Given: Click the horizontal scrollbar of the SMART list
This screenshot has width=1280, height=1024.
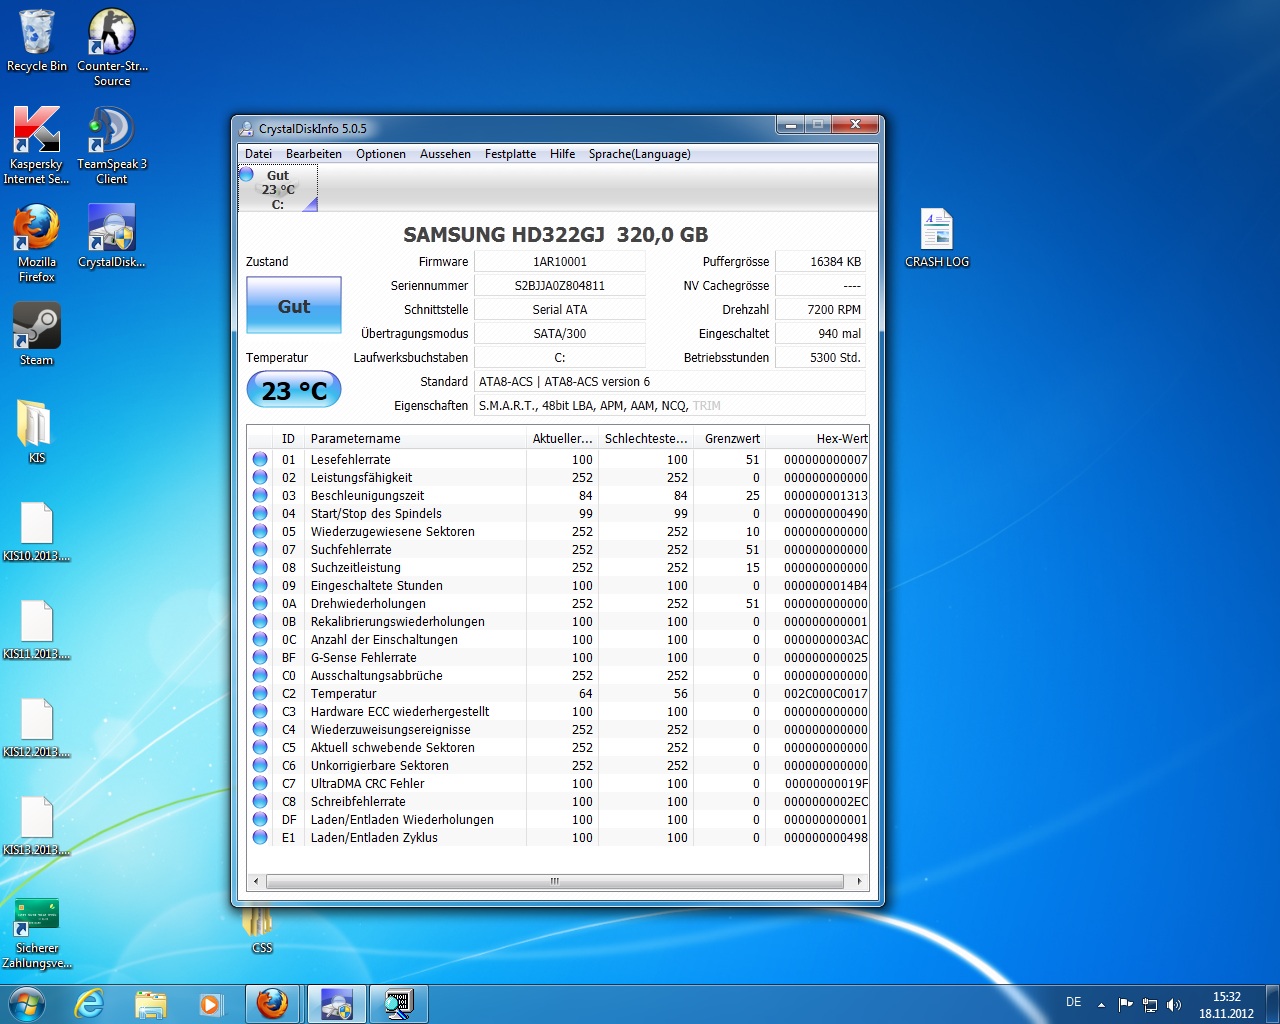Looking at the screenshot, I should 555,881.
